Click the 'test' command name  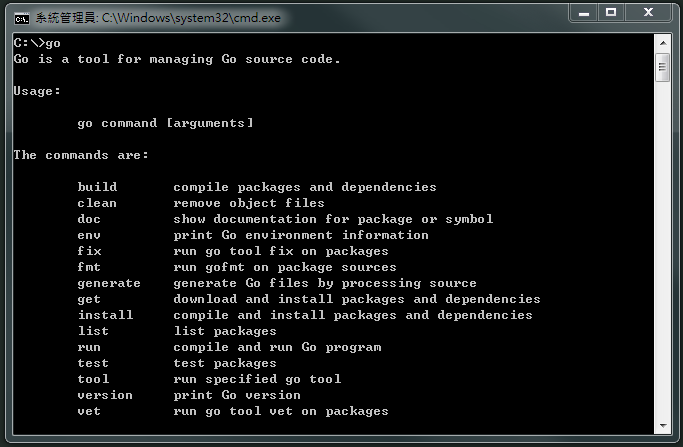coord(93,363)
